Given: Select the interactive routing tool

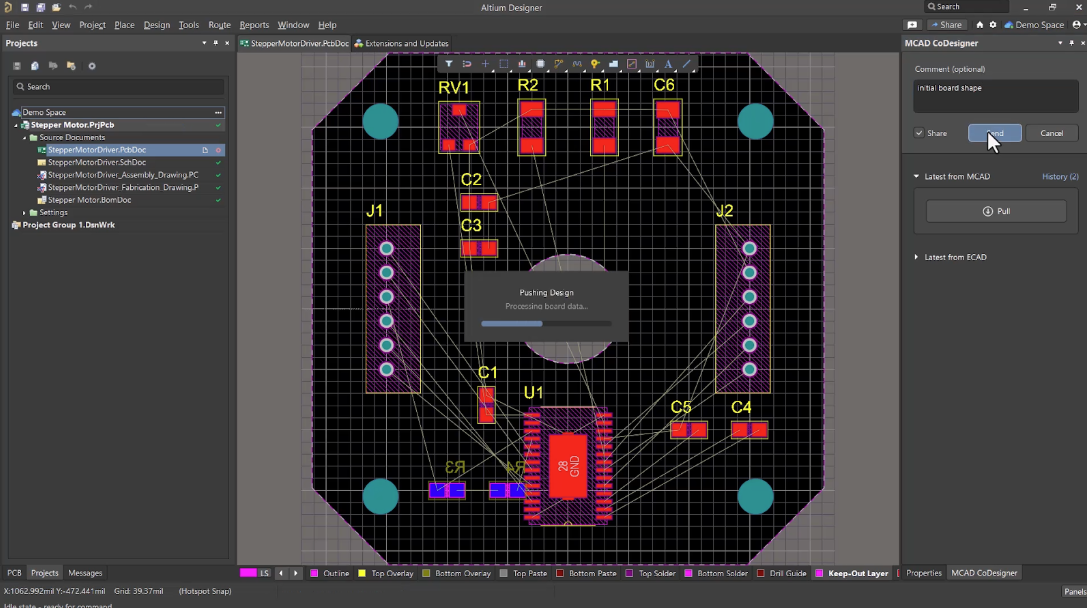Looking at the screenshot, I should [559, 64].
